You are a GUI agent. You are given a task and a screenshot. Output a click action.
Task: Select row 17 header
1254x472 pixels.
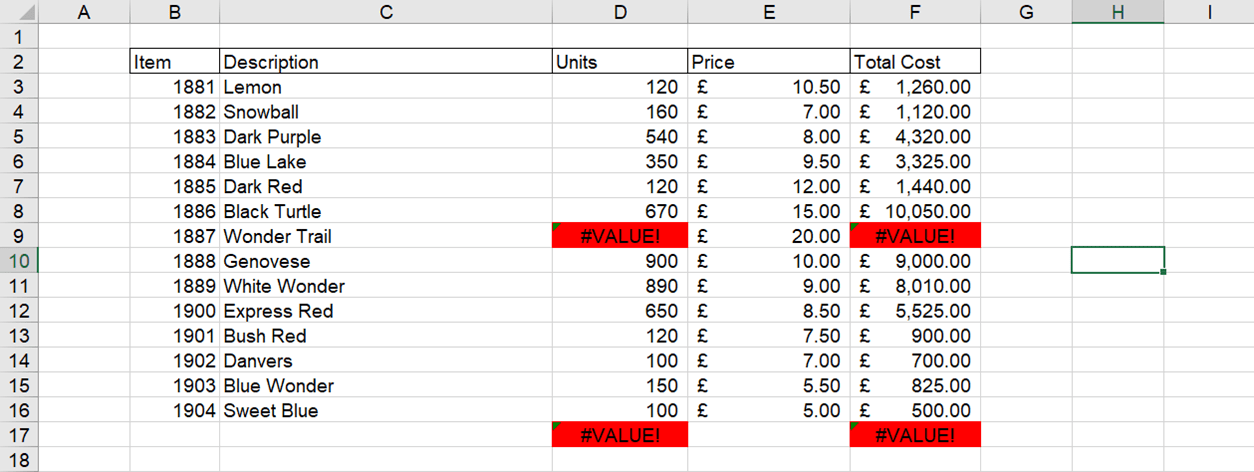click(x=18, y=435)
